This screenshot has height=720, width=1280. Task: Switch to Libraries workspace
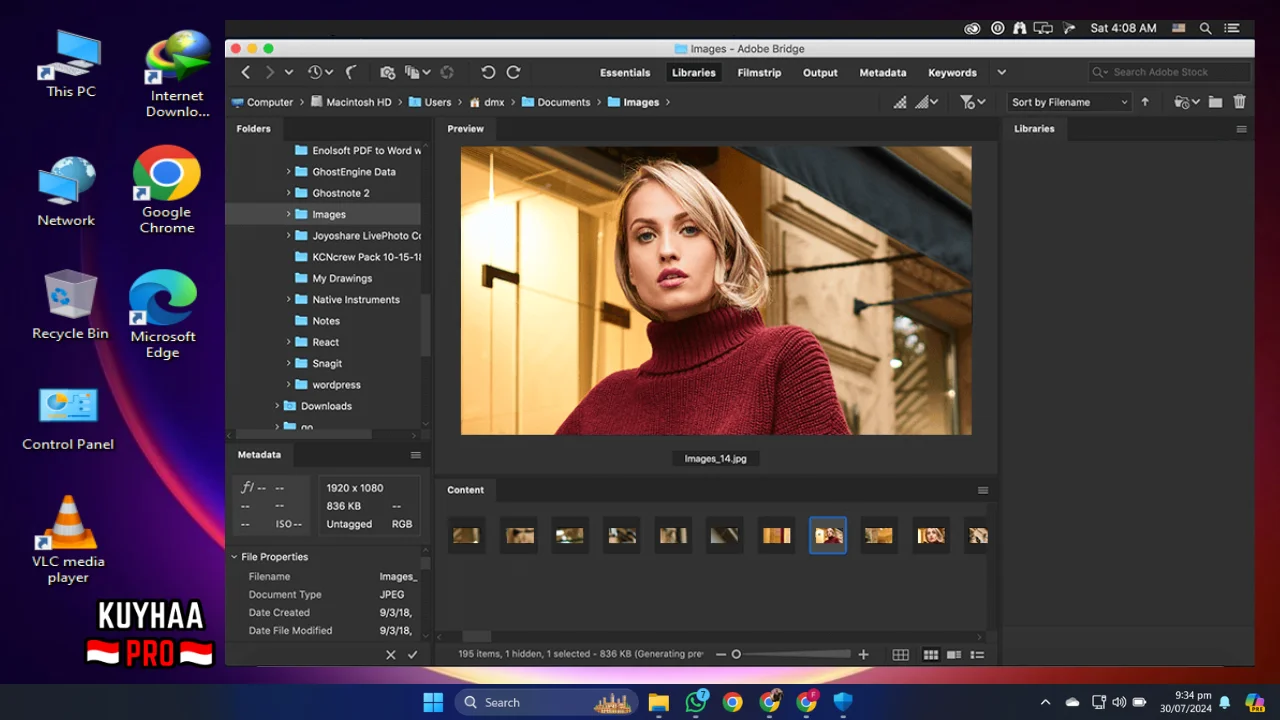tap(694, 72)
